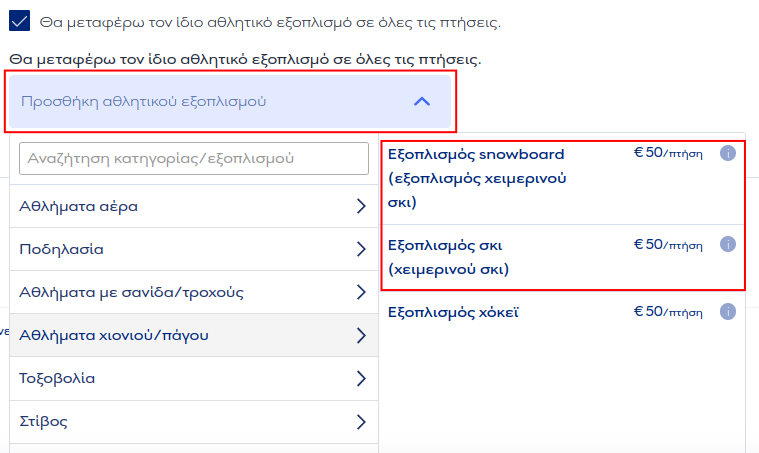Click chevron next to Αθλήματα με σανίδα/τροχούς
759x453 pixels.
click(360, 293)
